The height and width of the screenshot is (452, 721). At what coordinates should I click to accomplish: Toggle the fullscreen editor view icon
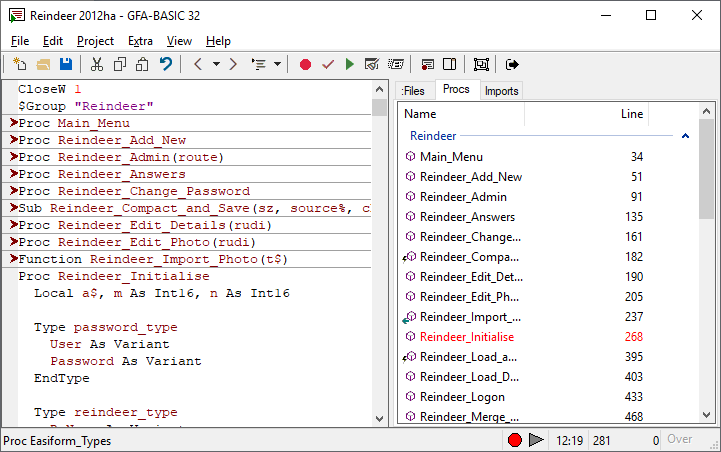tap(482, 64)
